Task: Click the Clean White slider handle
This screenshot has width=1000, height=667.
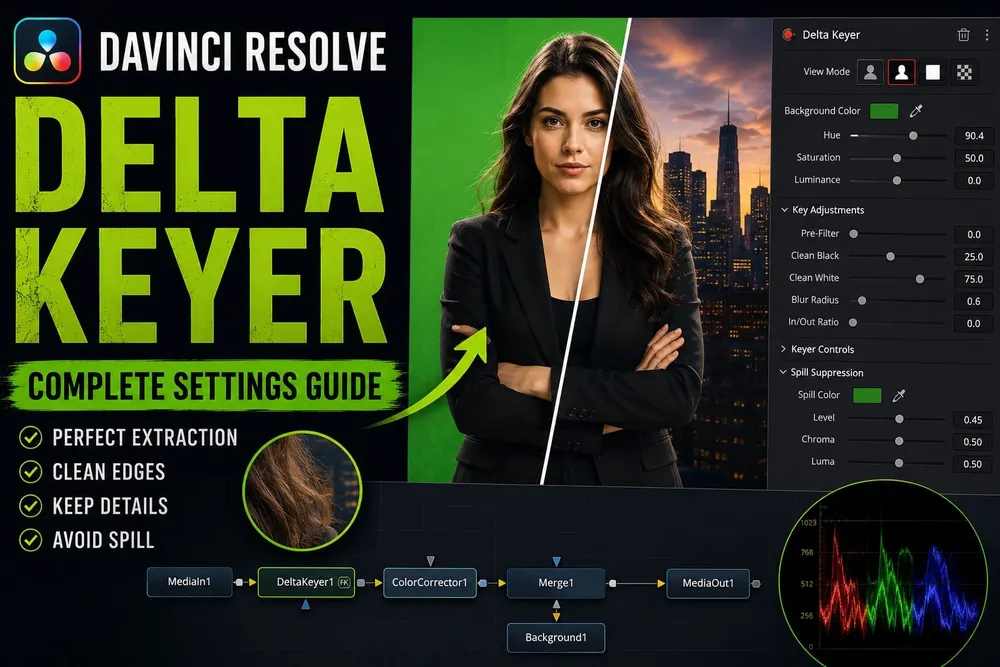Action: click(x=920, y=279)
